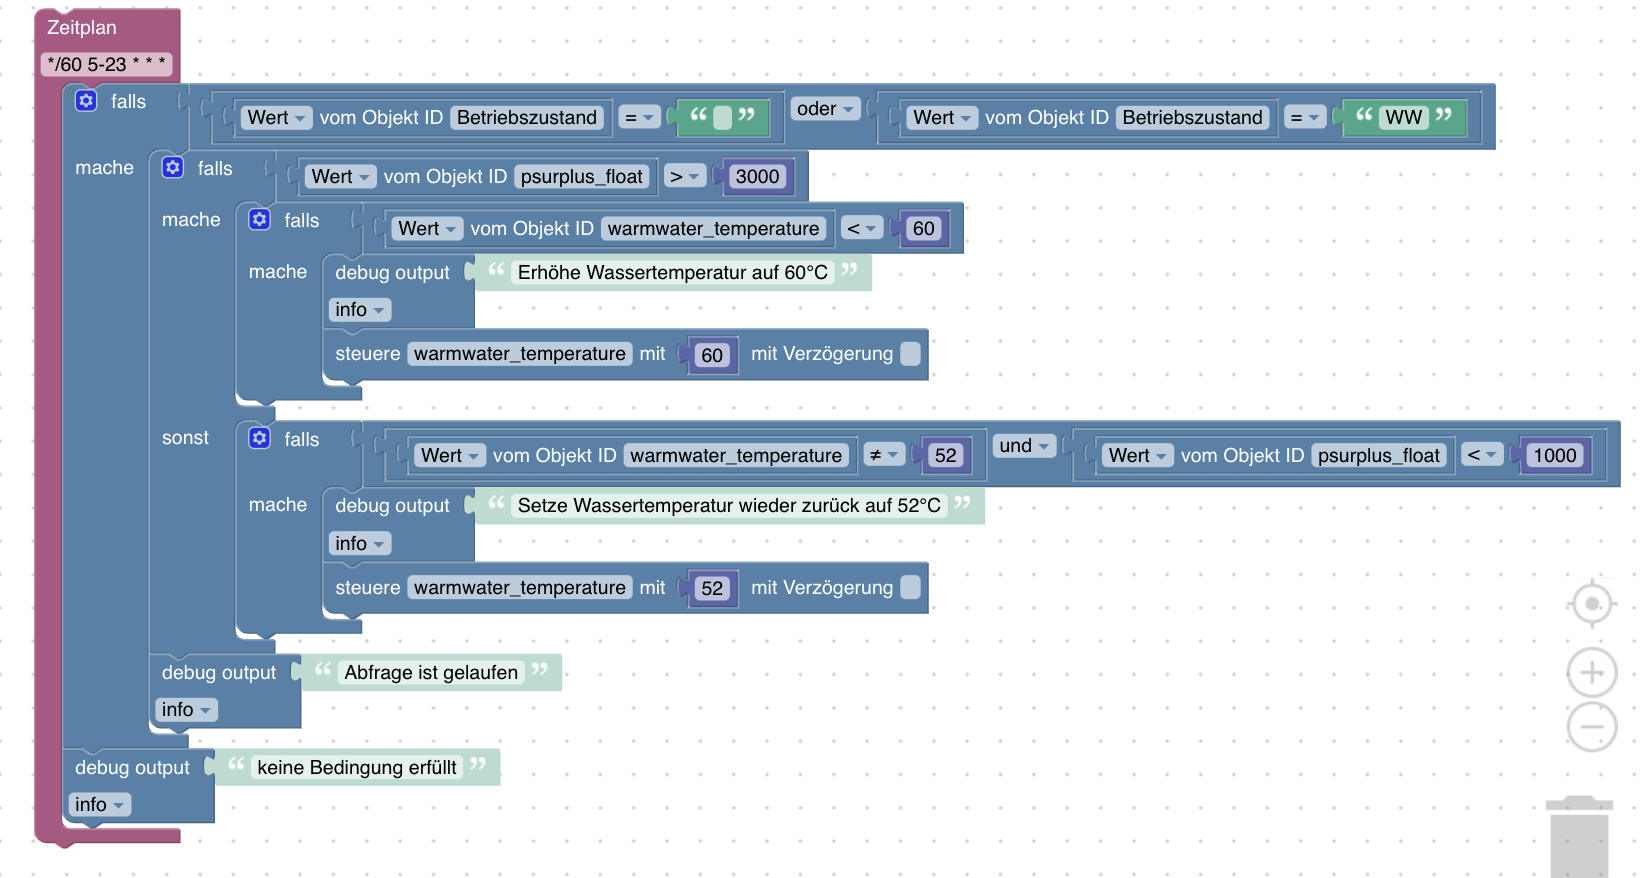This screenshot has width=1640, height=878.
Task: Open info dropdown under Erhöhe Wassertemperatur debug
Action: (x=360, y=310)
